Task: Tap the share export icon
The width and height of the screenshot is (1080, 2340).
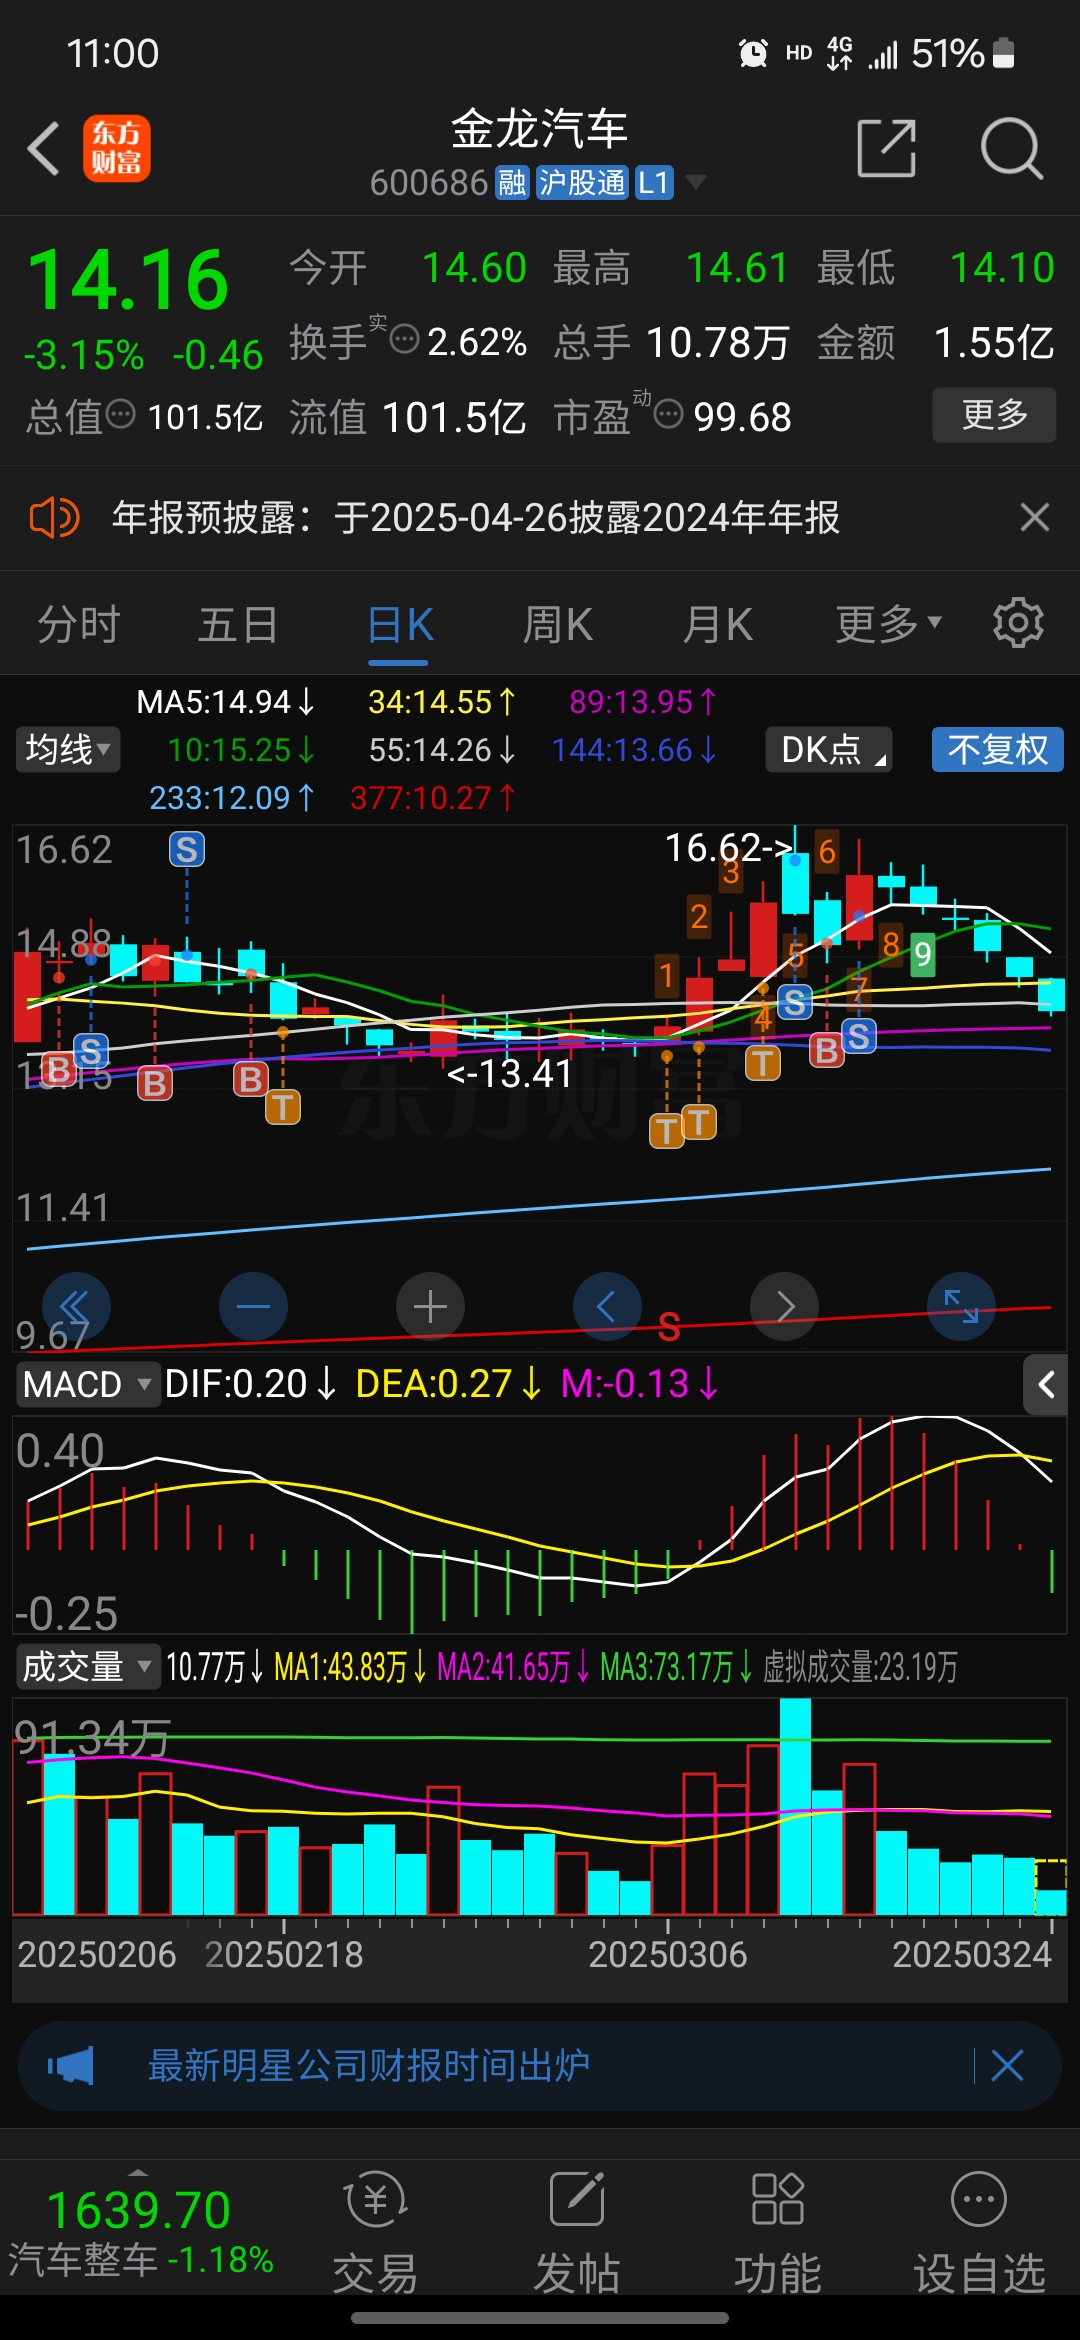Action: (887, 148)
